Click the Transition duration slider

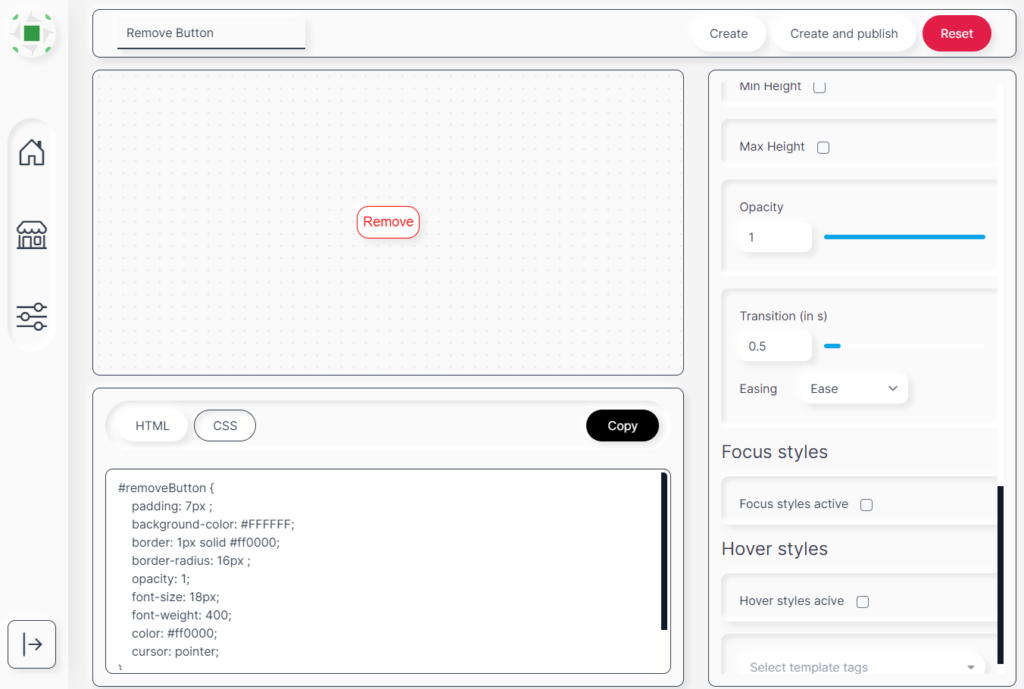click(904, 346)
